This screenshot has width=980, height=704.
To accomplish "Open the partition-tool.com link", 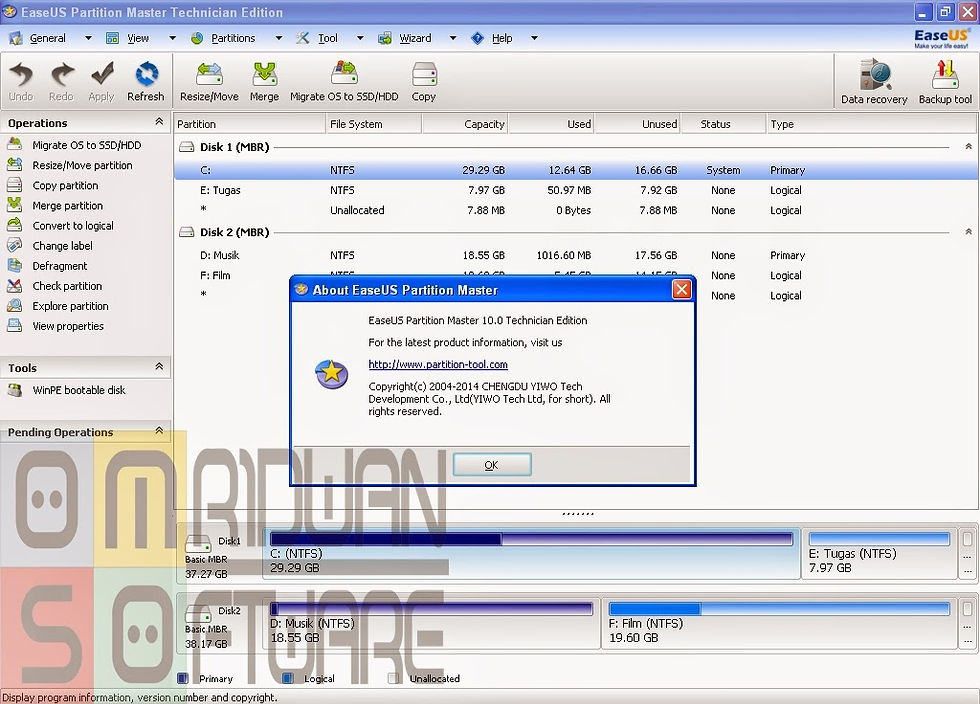I will (x=438, y=365).
